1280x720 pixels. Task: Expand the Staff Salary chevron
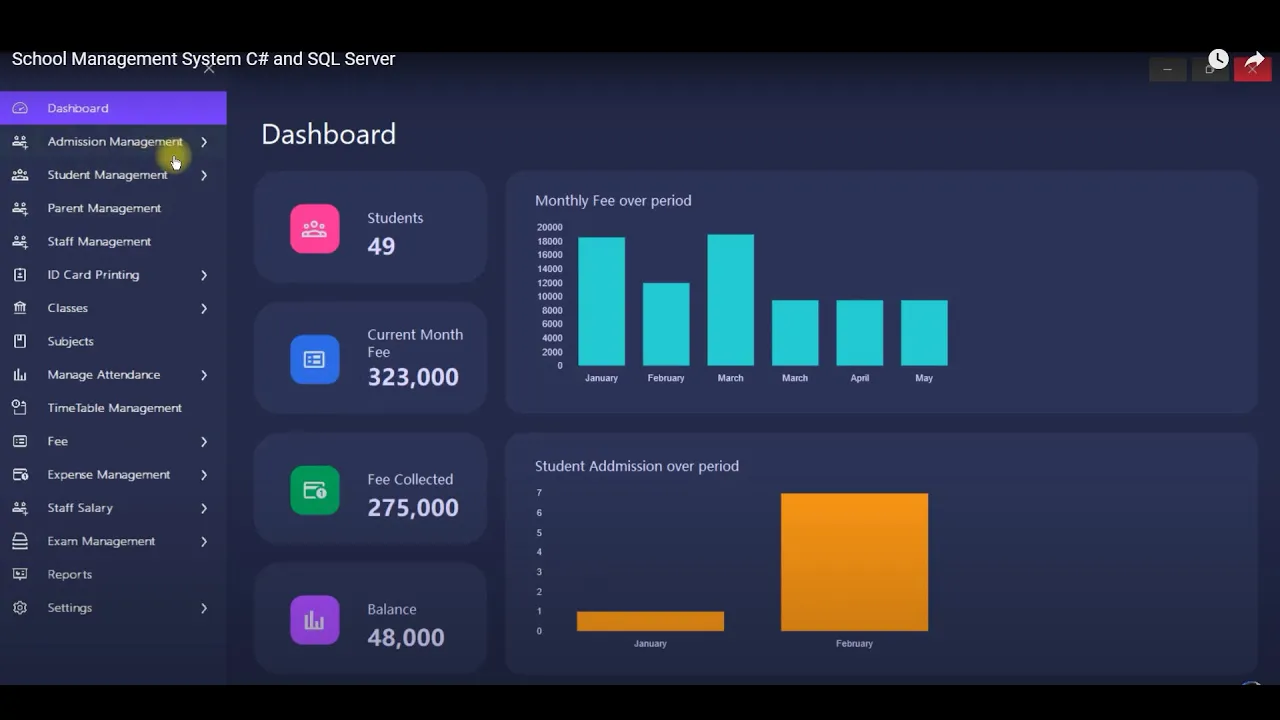coord(204,508)
